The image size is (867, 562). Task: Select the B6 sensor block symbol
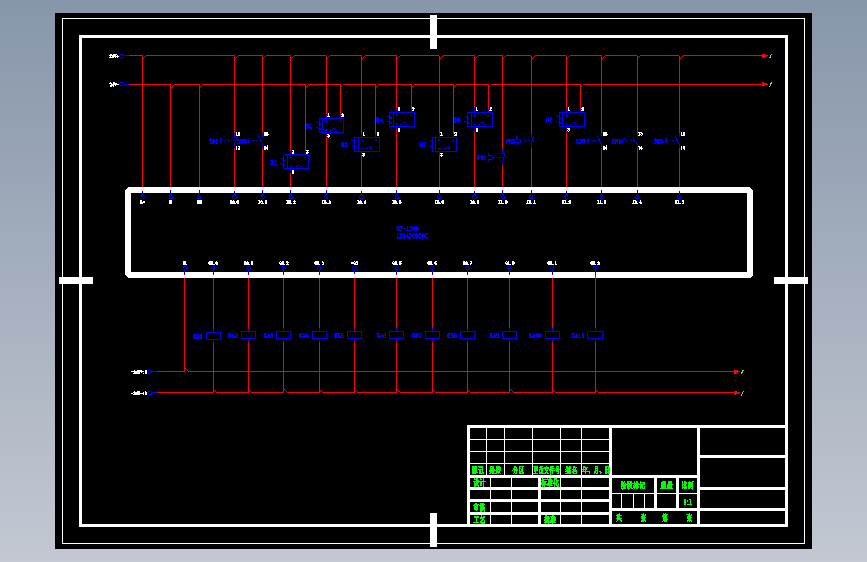coord(479,119)
